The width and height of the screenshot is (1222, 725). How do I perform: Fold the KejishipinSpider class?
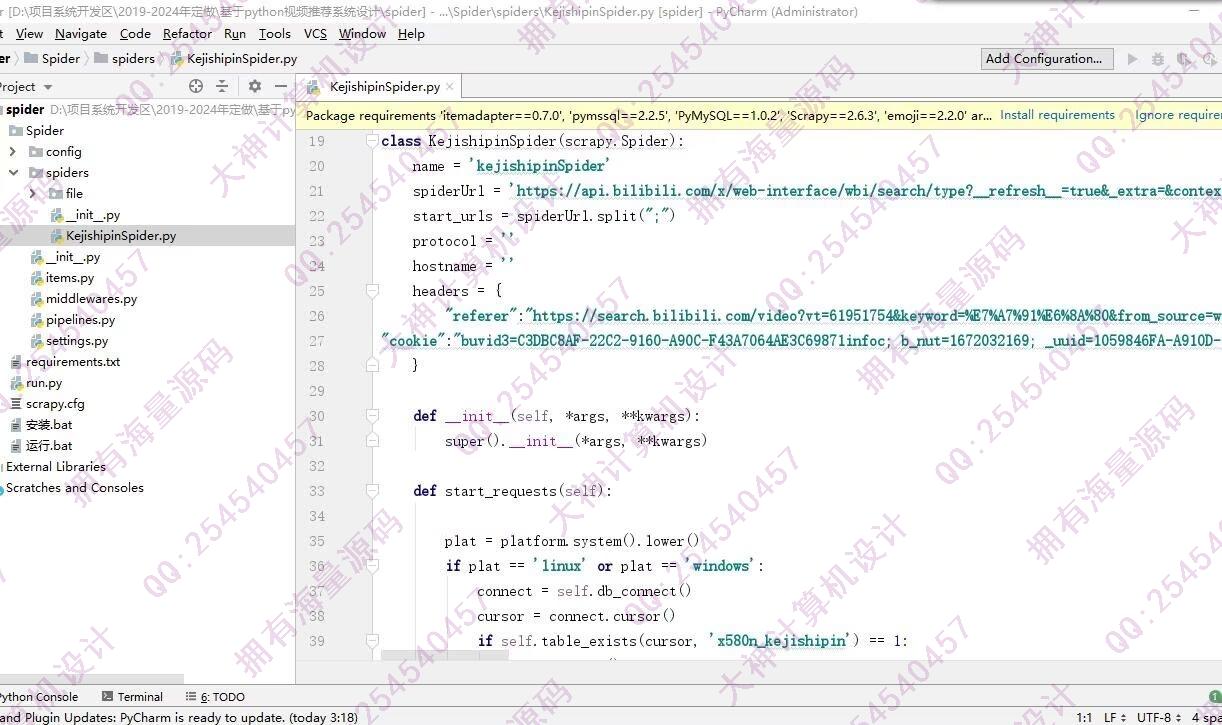pyautogui.click(x=372, y=141)
